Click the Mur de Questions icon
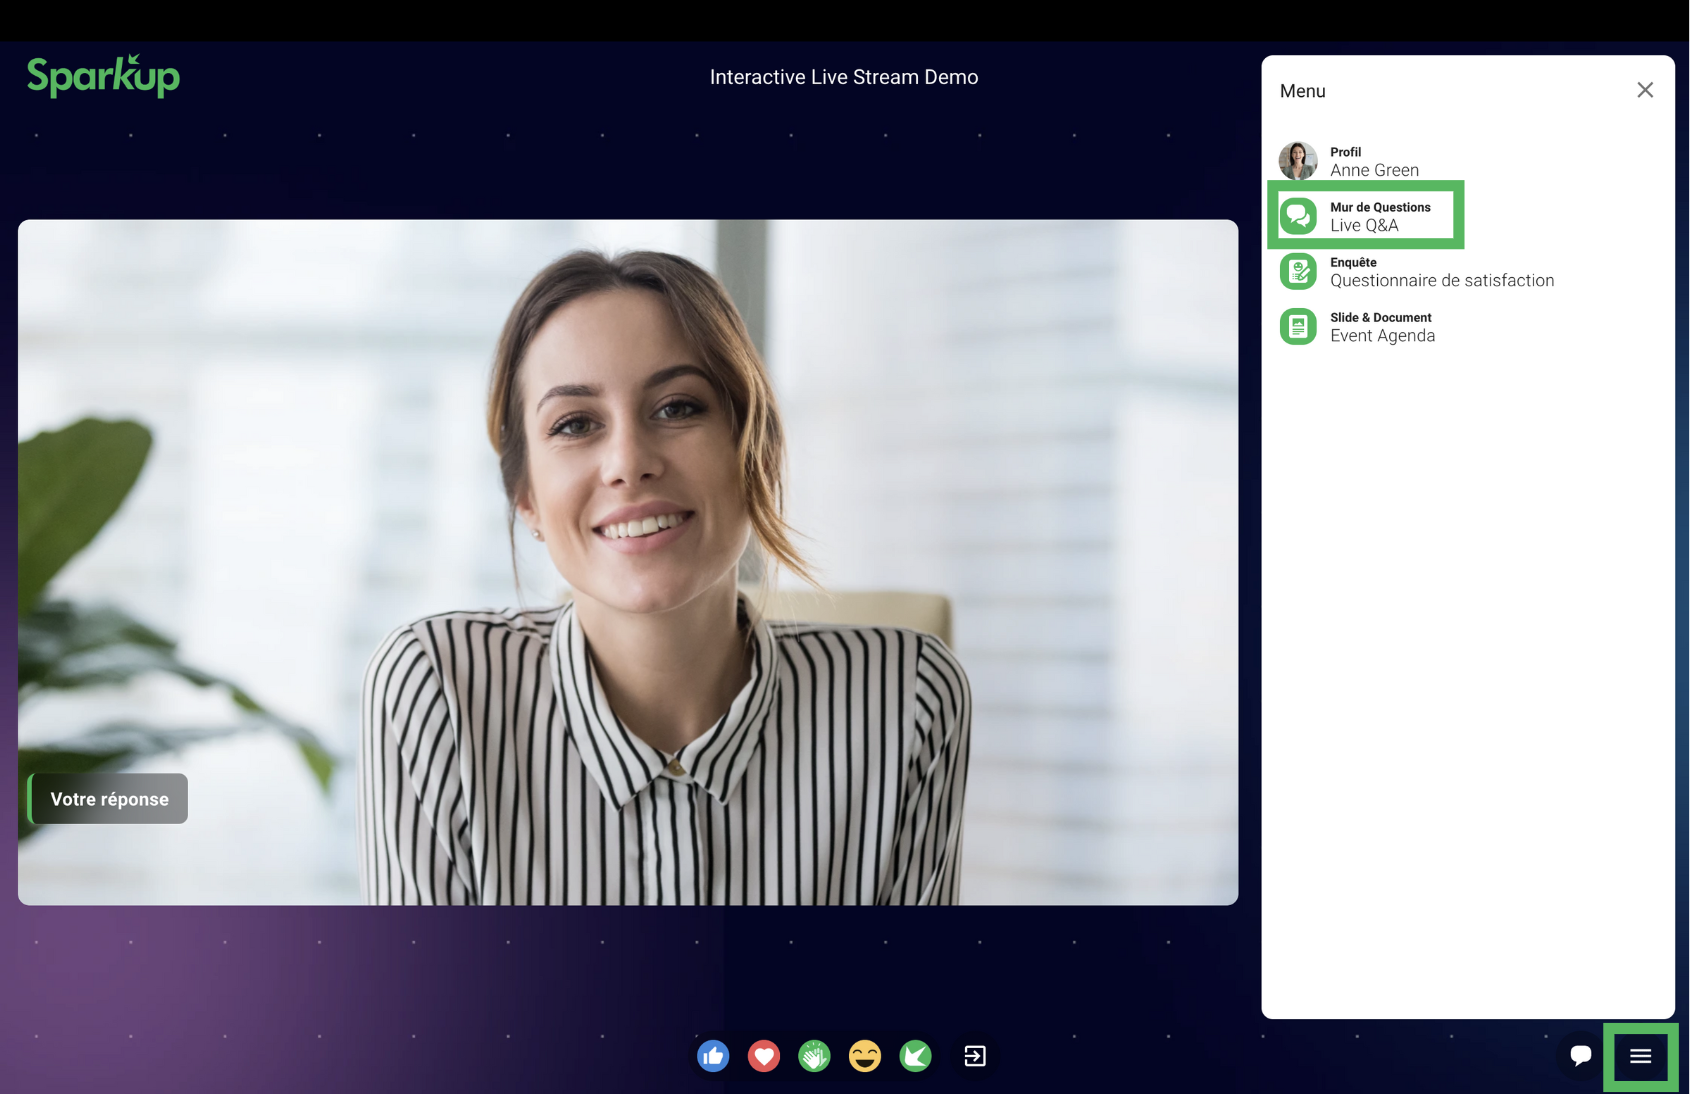Viewport: 1692px width, 1094px height. 1298,216
